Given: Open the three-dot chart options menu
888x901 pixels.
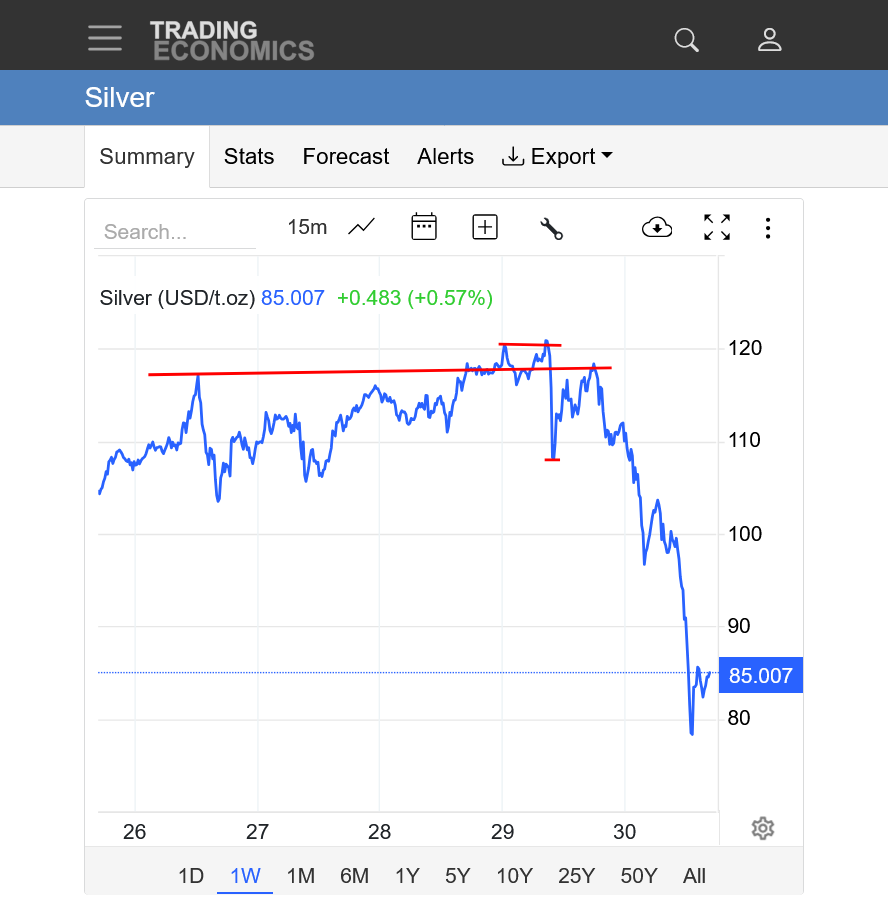Looking at the screenshot, I should pos(768,228).
